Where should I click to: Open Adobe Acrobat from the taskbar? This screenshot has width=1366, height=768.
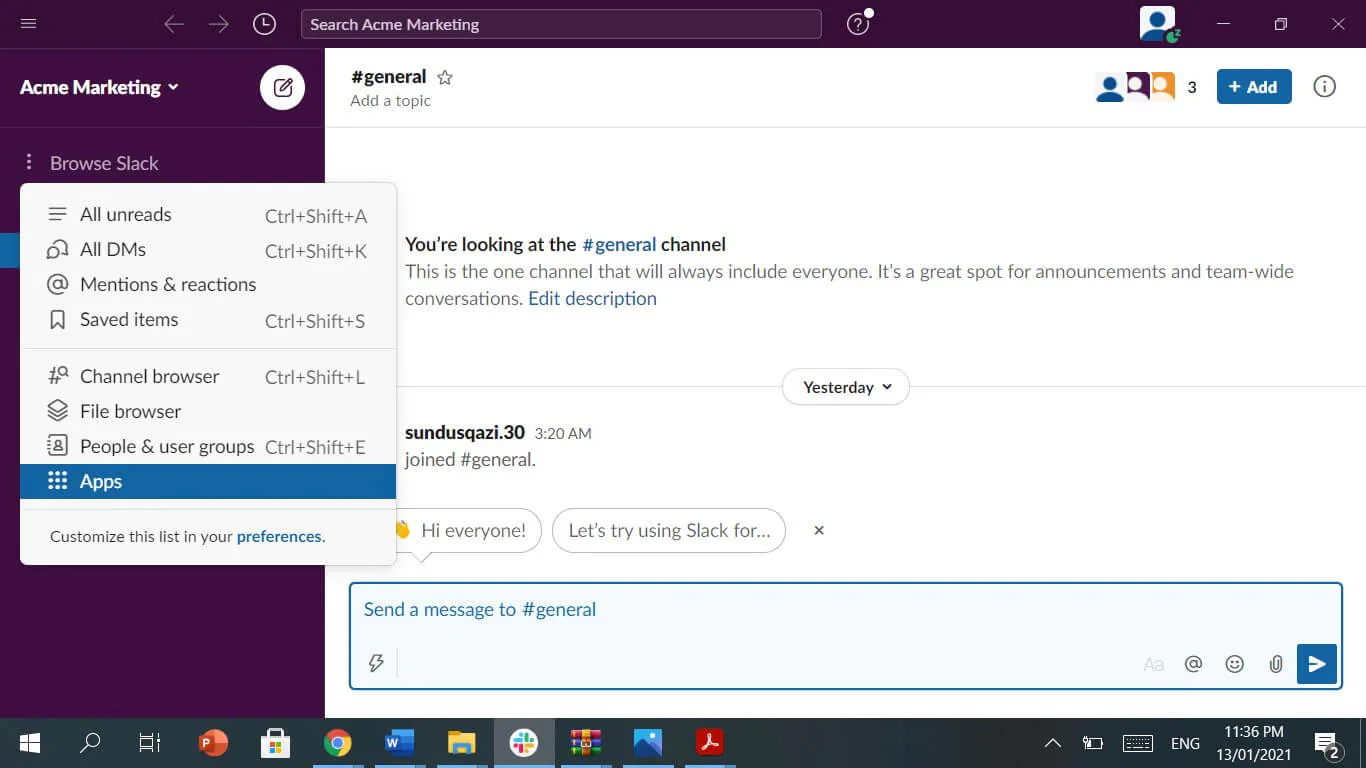coord(709,743)
